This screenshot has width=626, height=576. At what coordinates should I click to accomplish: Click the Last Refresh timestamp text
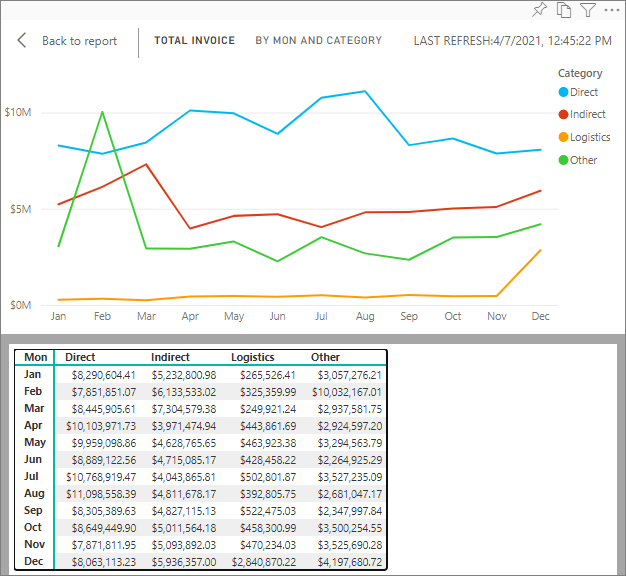tap(513, 41)
